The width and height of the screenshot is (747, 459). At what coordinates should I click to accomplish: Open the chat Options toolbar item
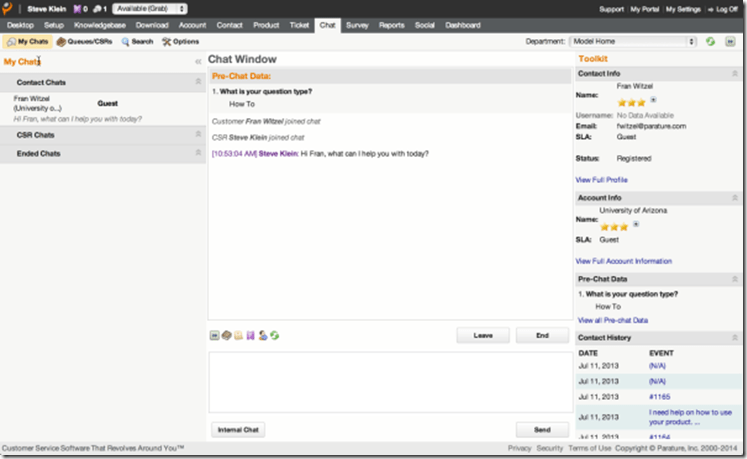180,42
